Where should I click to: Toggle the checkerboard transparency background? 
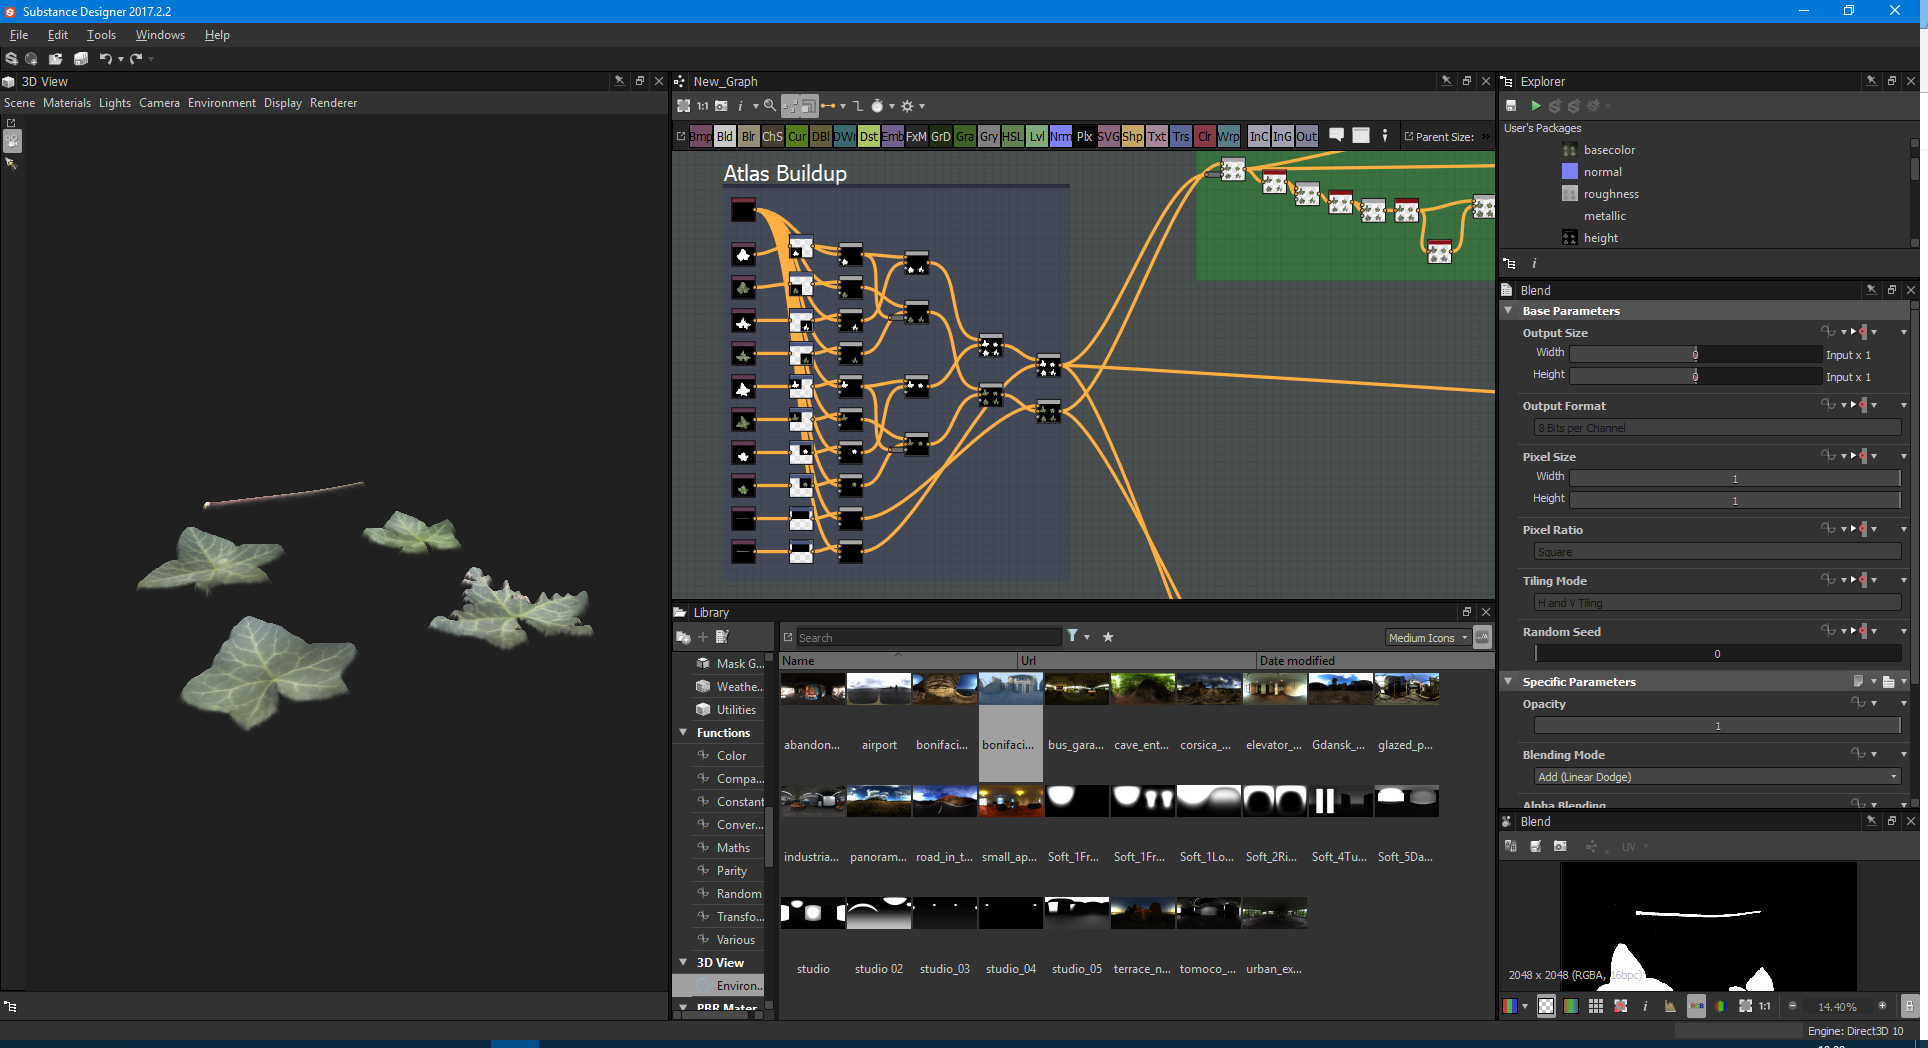tap(1546, 1006)
